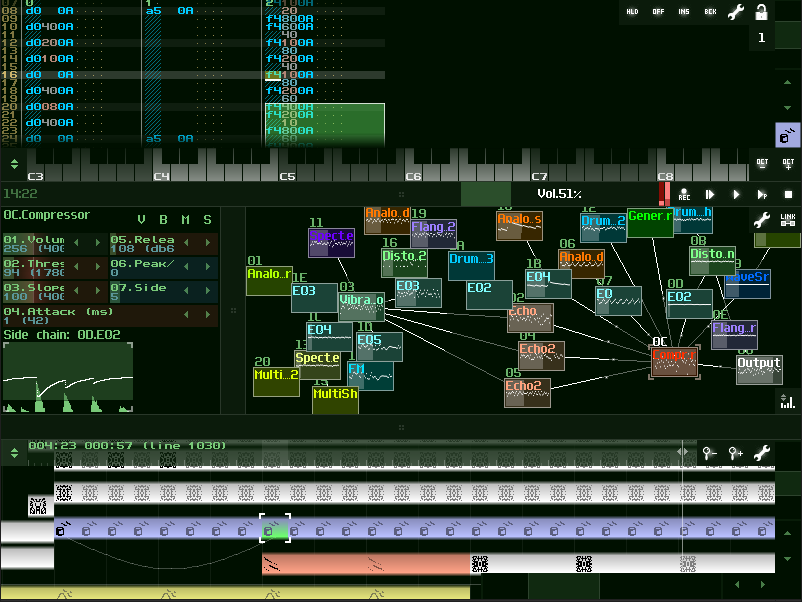Image resolution: width=802 pixels, height=602 pixels.
Task: Select the Vibra..o module
Action: pyautogui.click(x=362, y=307)
